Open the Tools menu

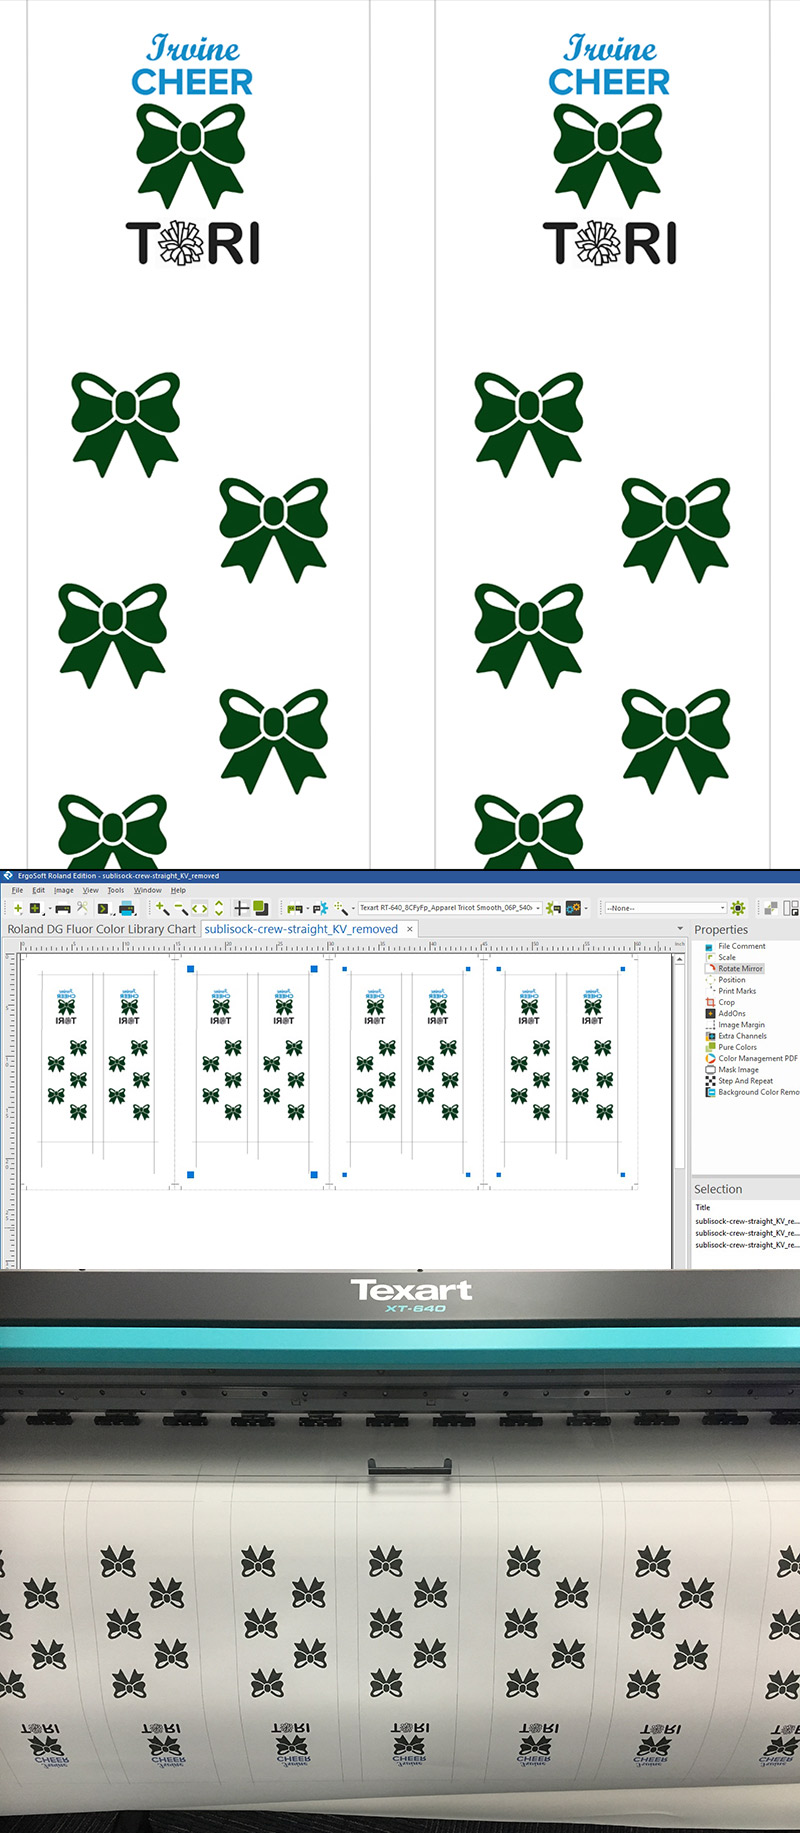click(x=116, y=890)
